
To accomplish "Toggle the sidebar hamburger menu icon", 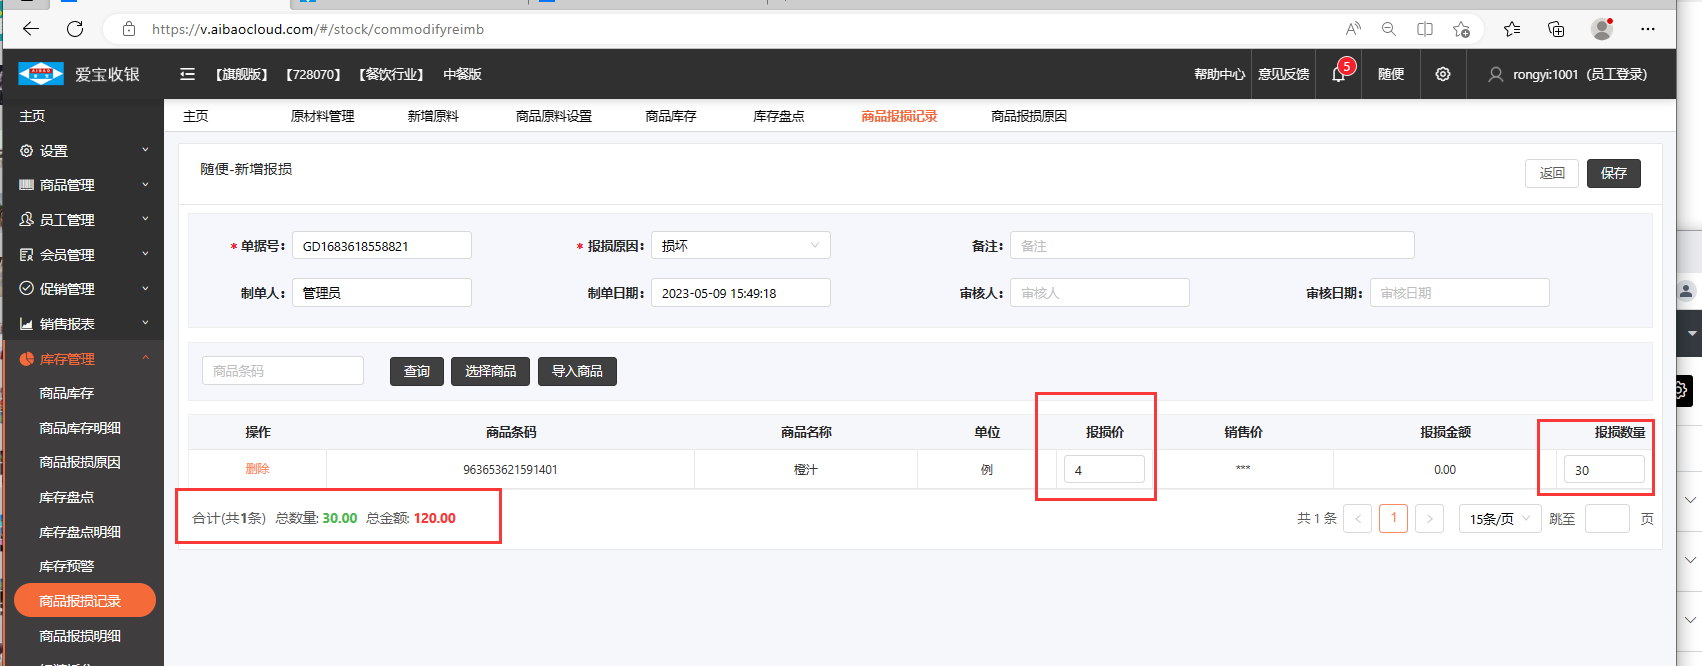I will 187,74.
